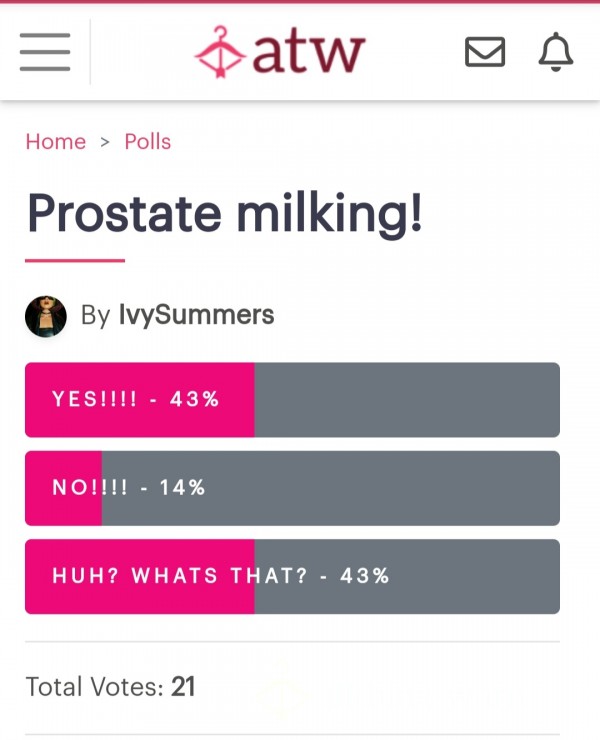This screenshot has height=740, width=600.
Task: Open the Polls breadcrumb link
Action: [147, 142]
